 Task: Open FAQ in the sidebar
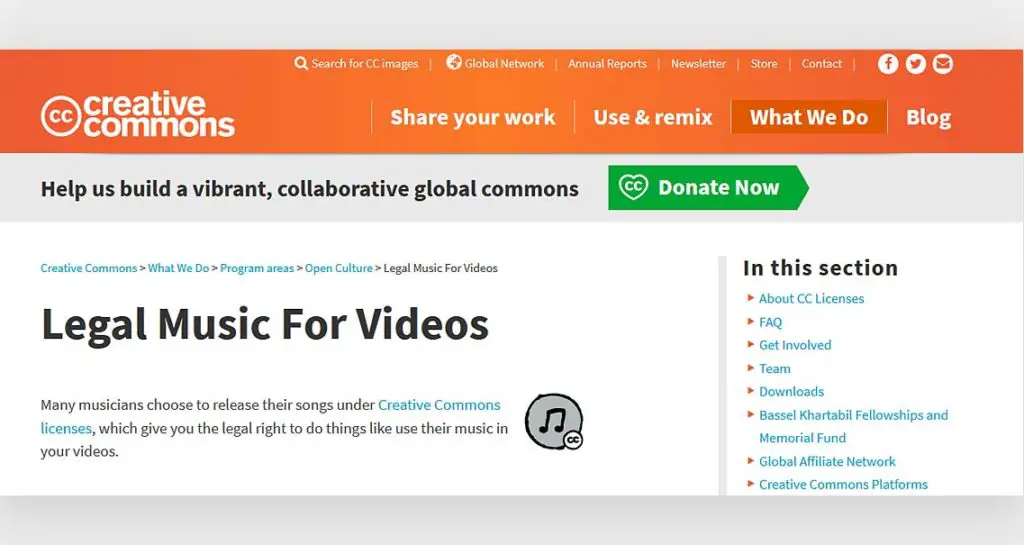pyautogui.click(x=770, y=322)
